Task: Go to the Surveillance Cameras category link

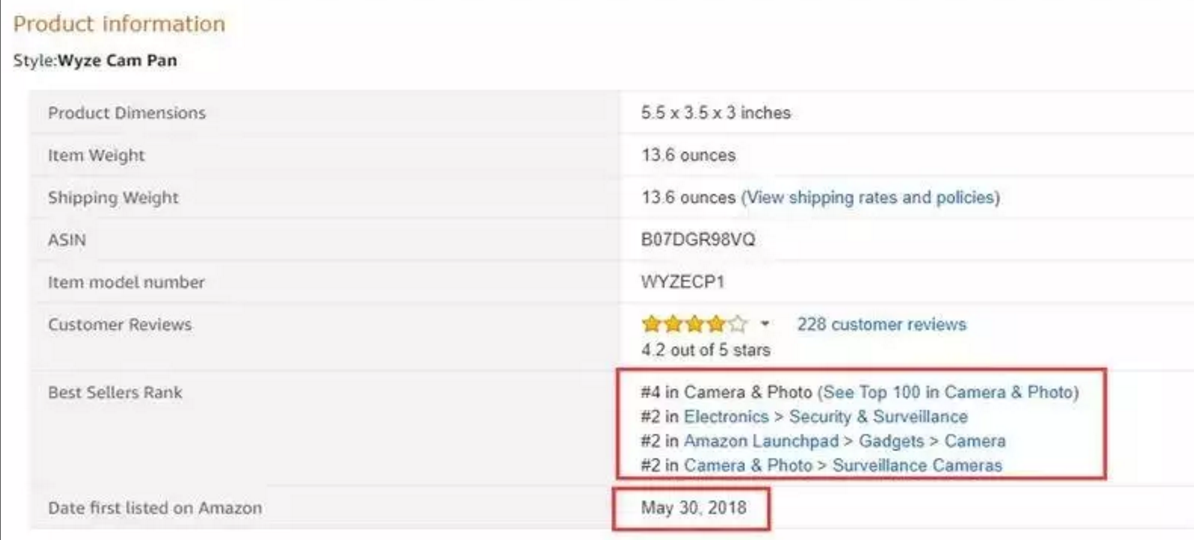Action: click(x=917, y=465)
